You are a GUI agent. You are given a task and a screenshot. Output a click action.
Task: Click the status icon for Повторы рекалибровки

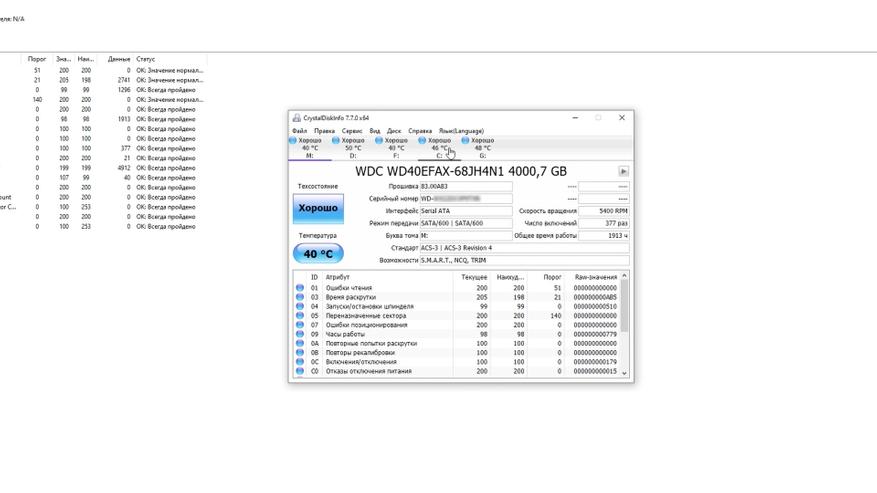pos(300,353)
